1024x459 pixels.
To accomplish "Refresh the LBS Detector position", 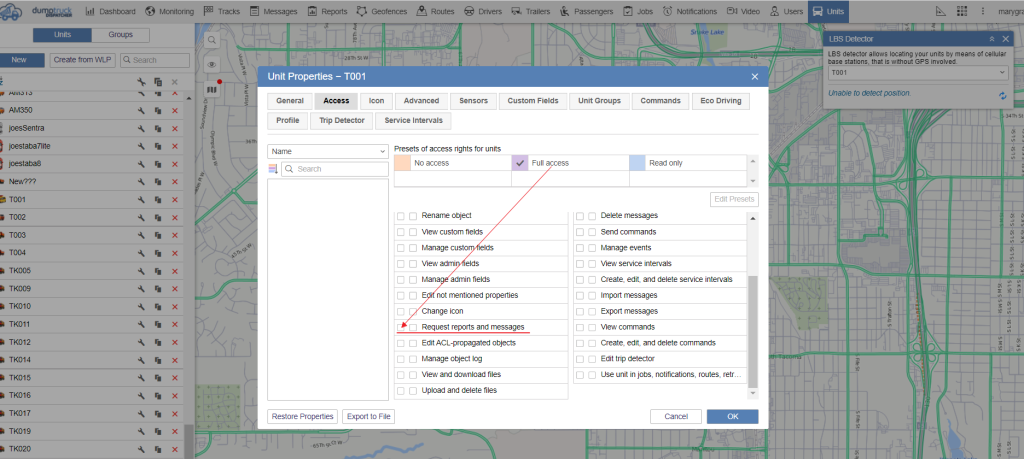I will (x=1002, y=95).
